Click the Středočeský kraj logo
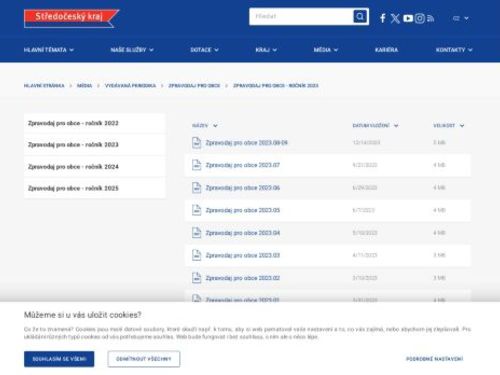The width and height of the screenshot is (500, 375). (71, 18)
